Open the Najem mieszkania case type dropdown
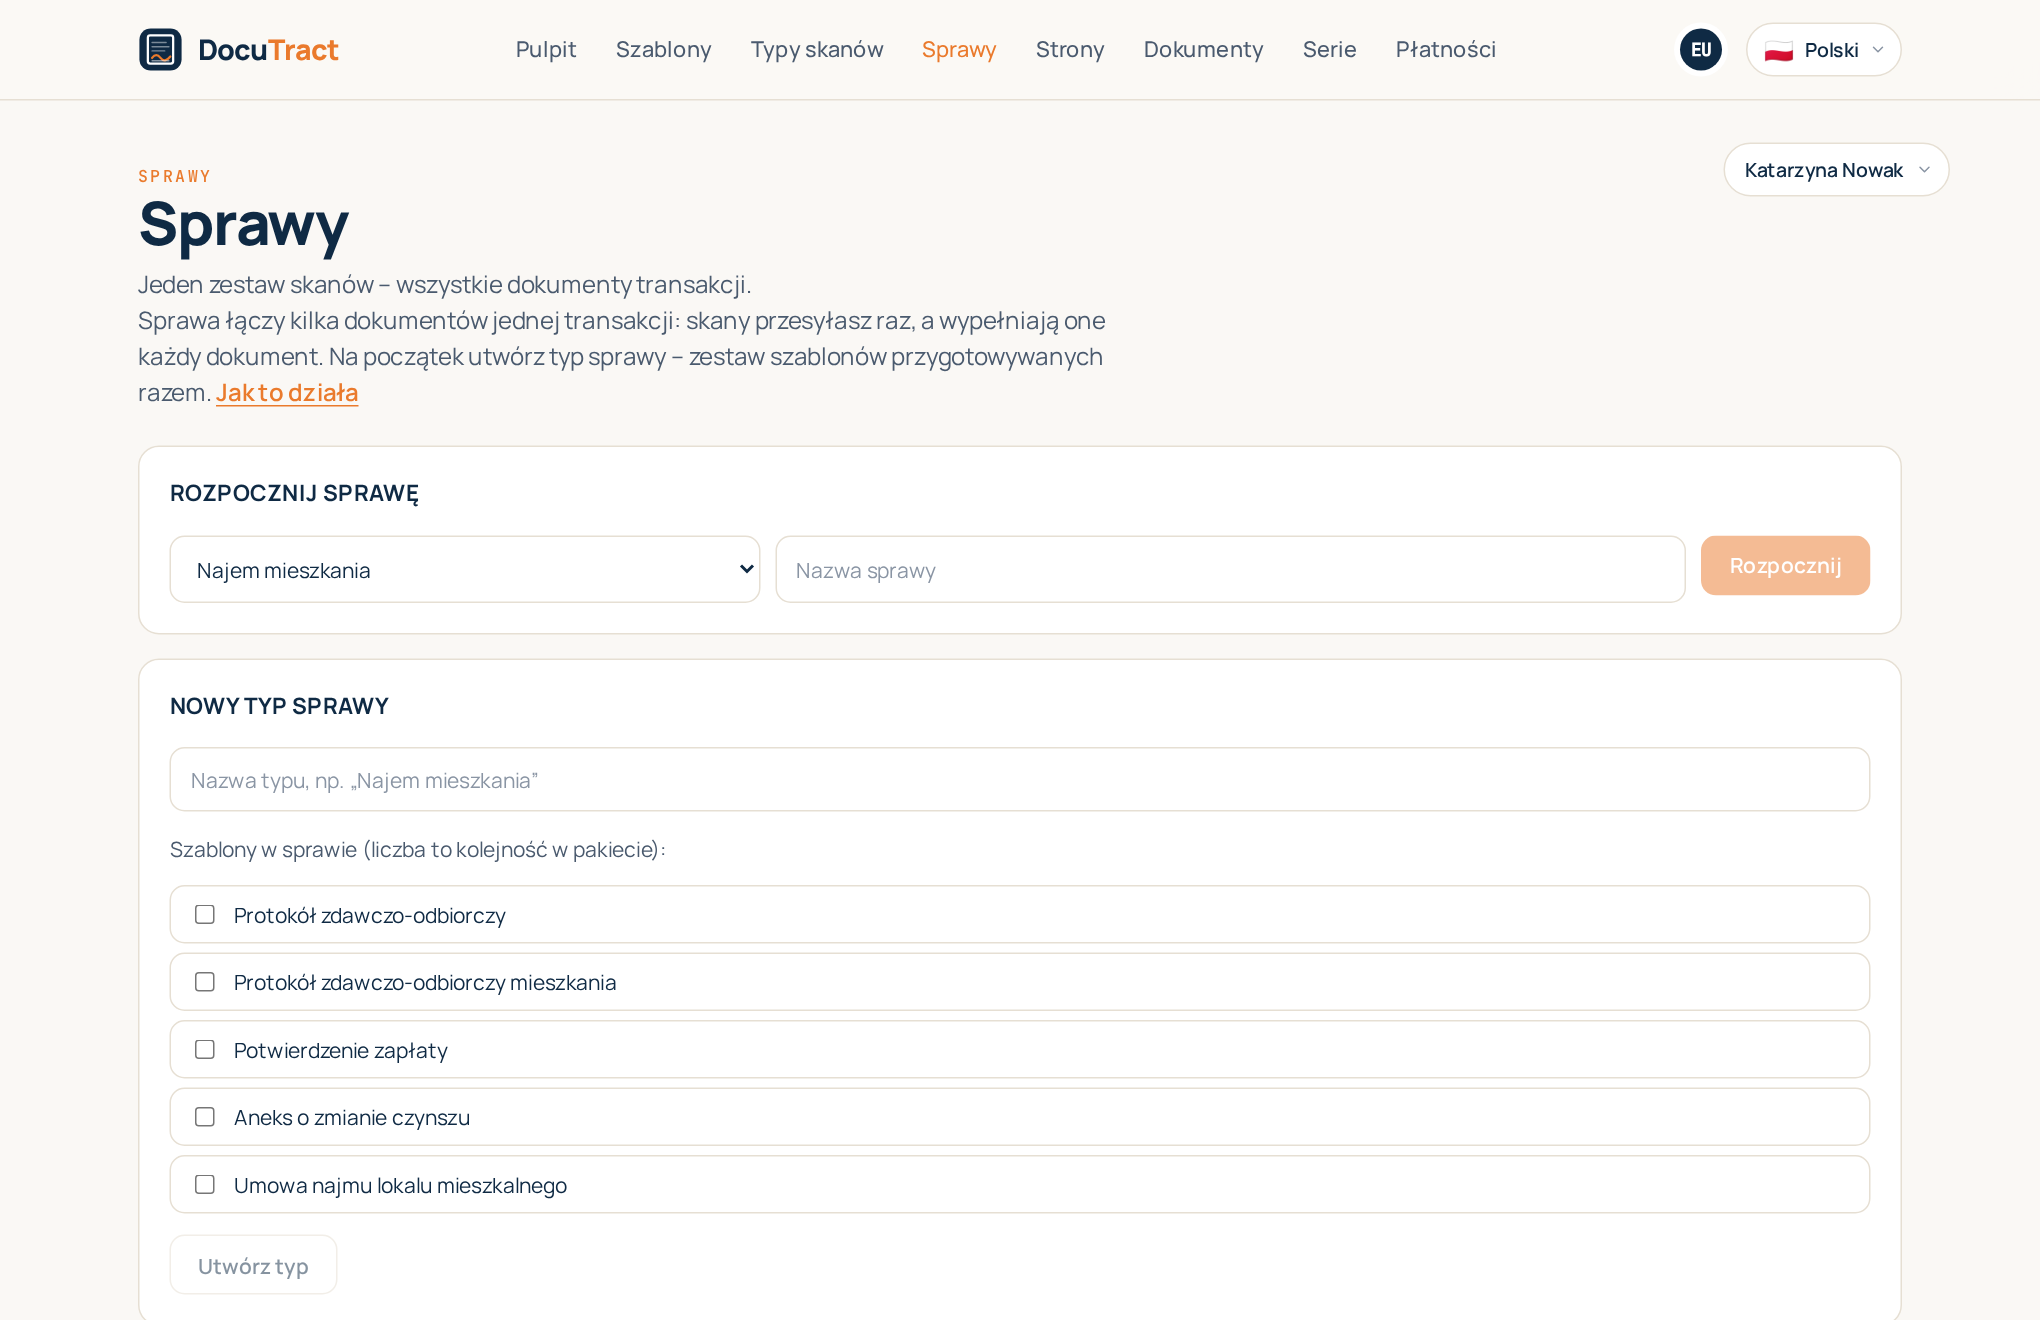Image resolution: width=2040 pixels, height=1320 pixels. click(465, 569)
